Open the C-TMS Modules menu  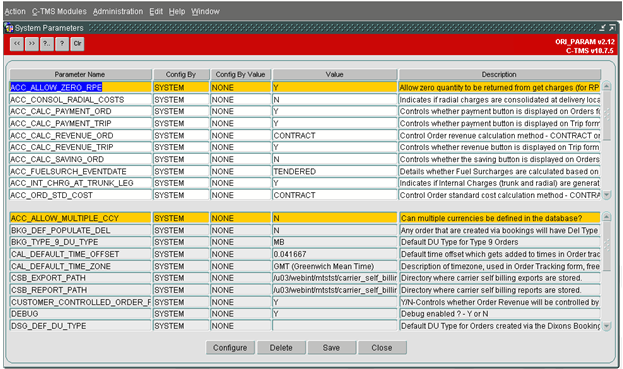tap(59, 12)
